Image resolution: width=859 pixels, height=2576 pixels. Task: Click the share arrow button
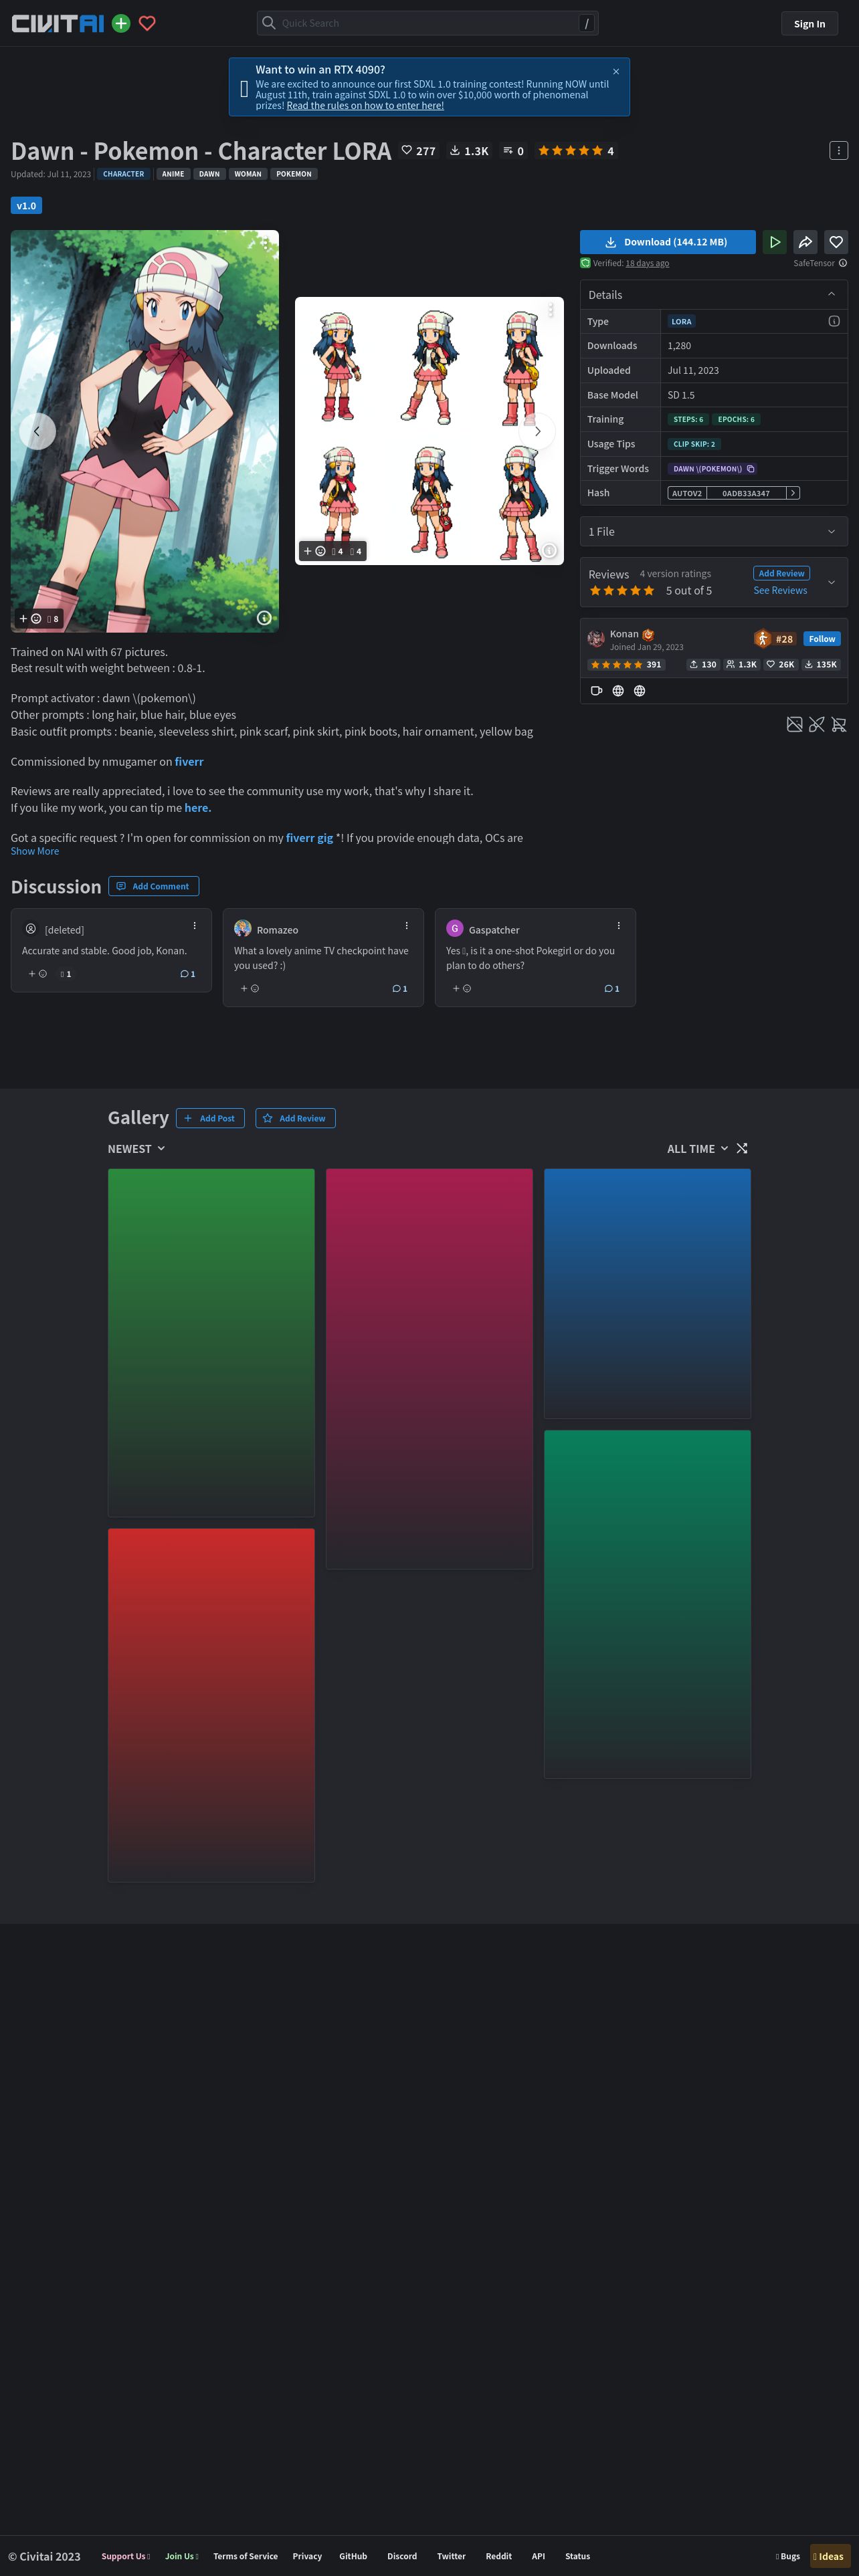coord(805,242)
